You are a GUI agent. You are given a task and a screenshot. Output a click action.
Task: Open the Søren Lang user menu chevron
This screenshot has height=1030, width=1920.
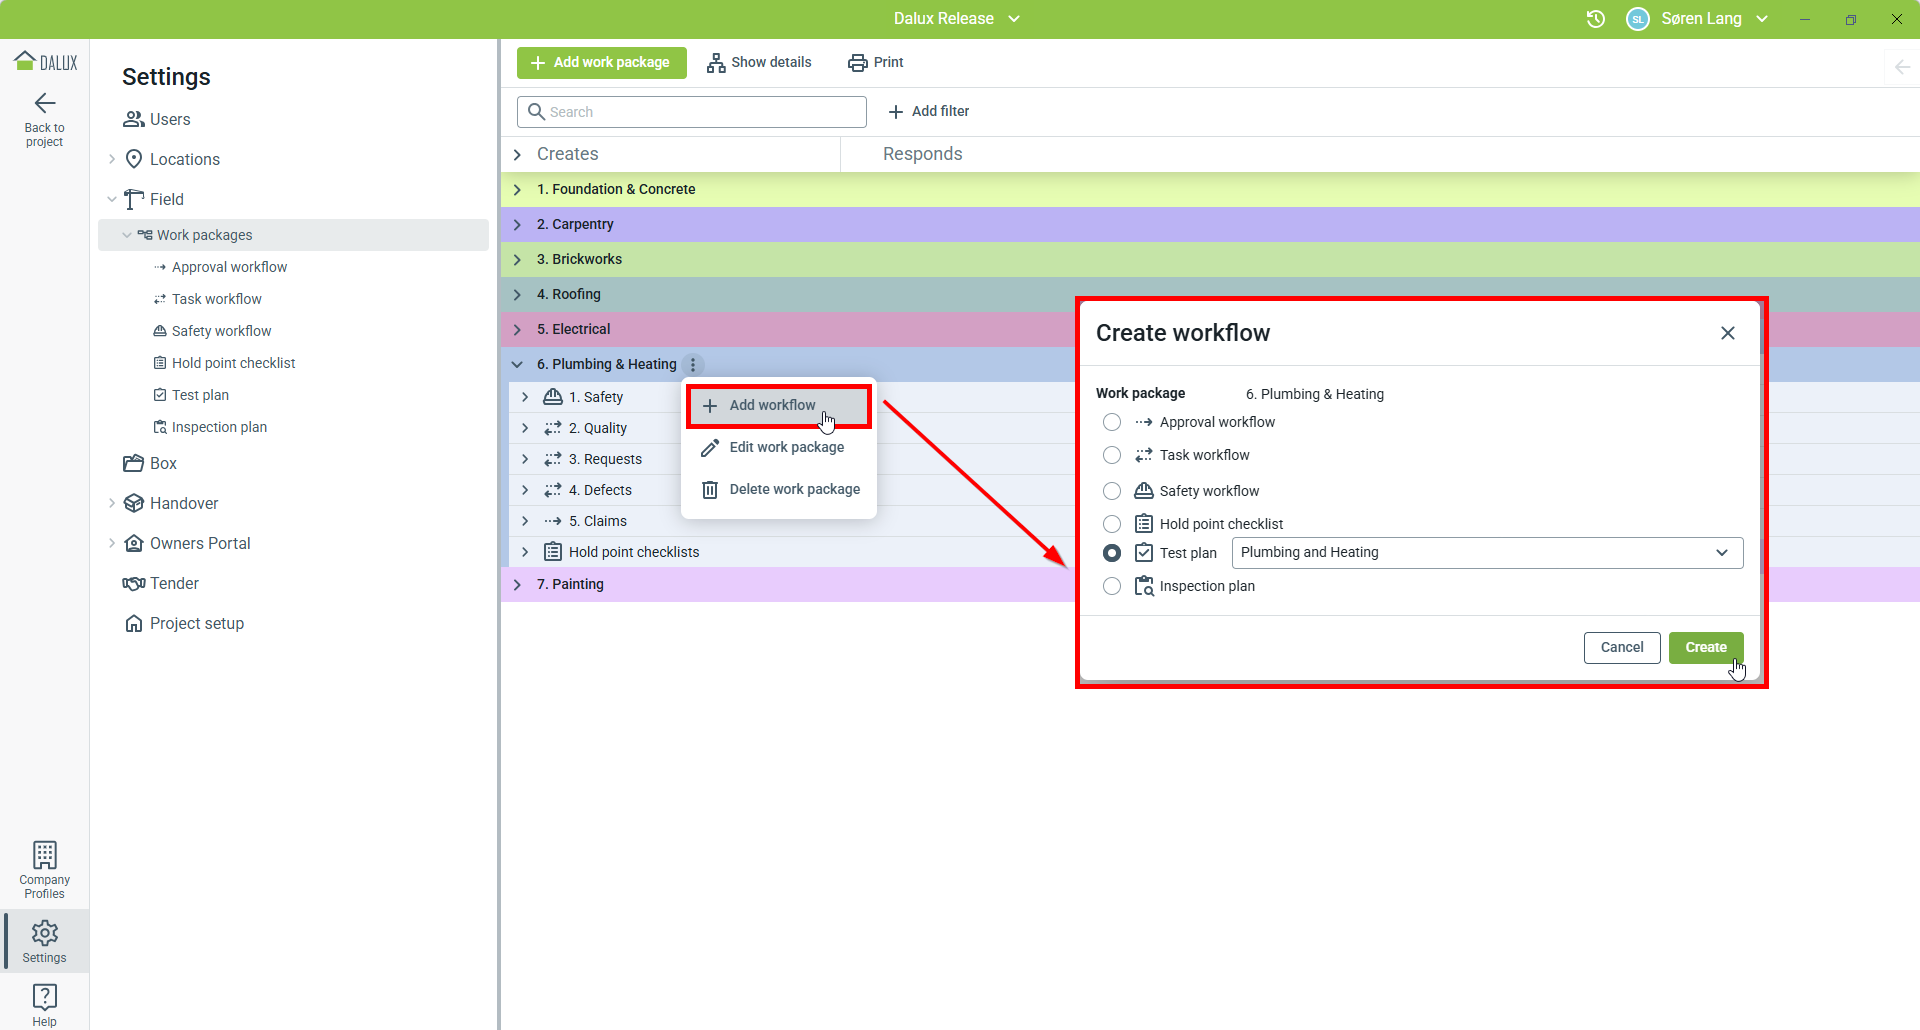1762,19
